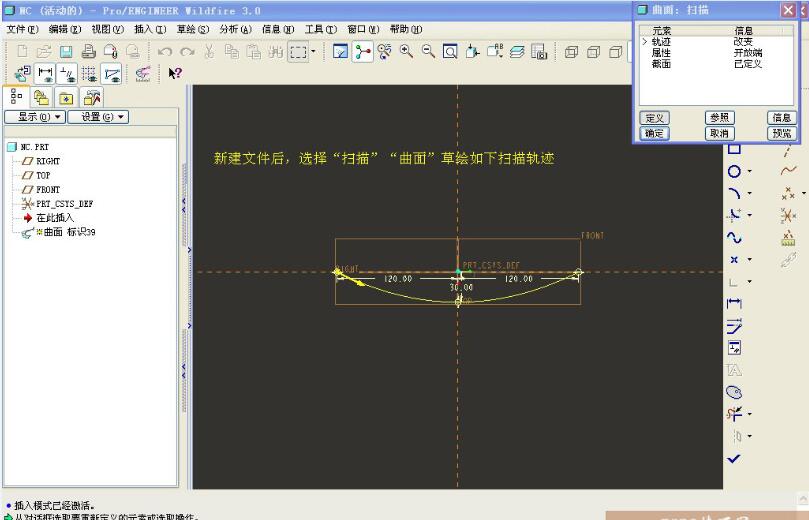Click the create new file icon
The width and height of the screenshot is (809, 520).
click(22, 52)
